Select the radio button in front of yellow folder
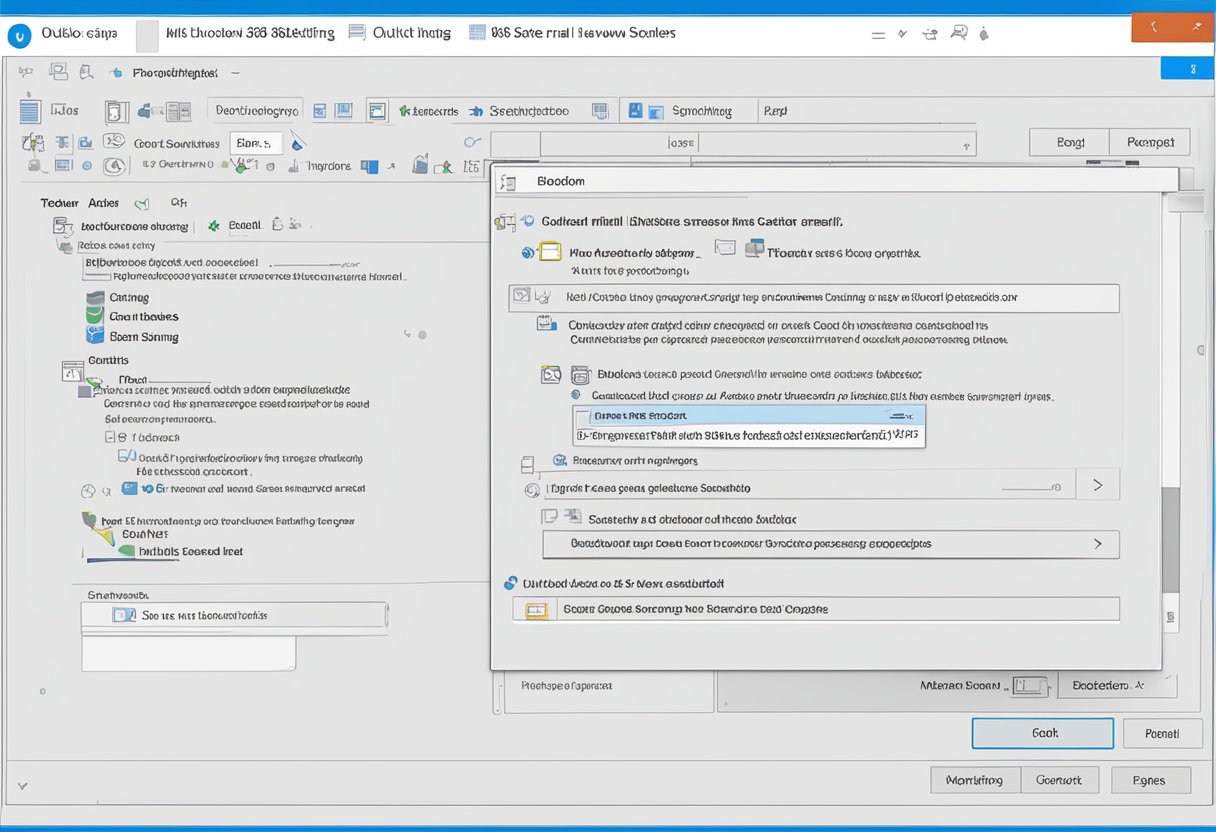Screen dimensions: 1216x832 (528, 253)
